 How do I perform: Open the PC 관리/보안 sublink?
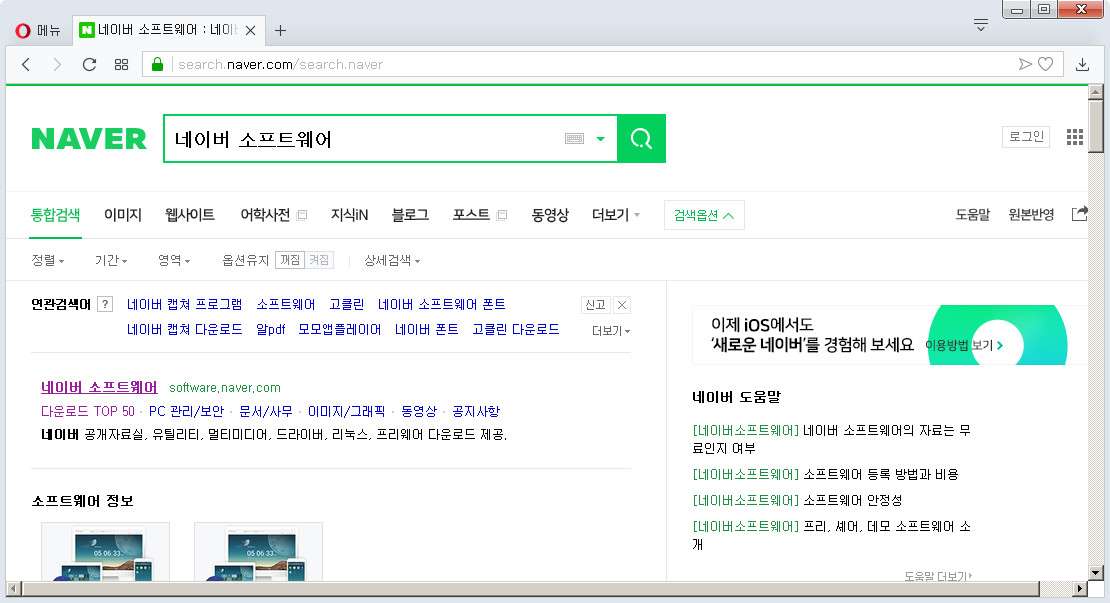pos(186,411)
